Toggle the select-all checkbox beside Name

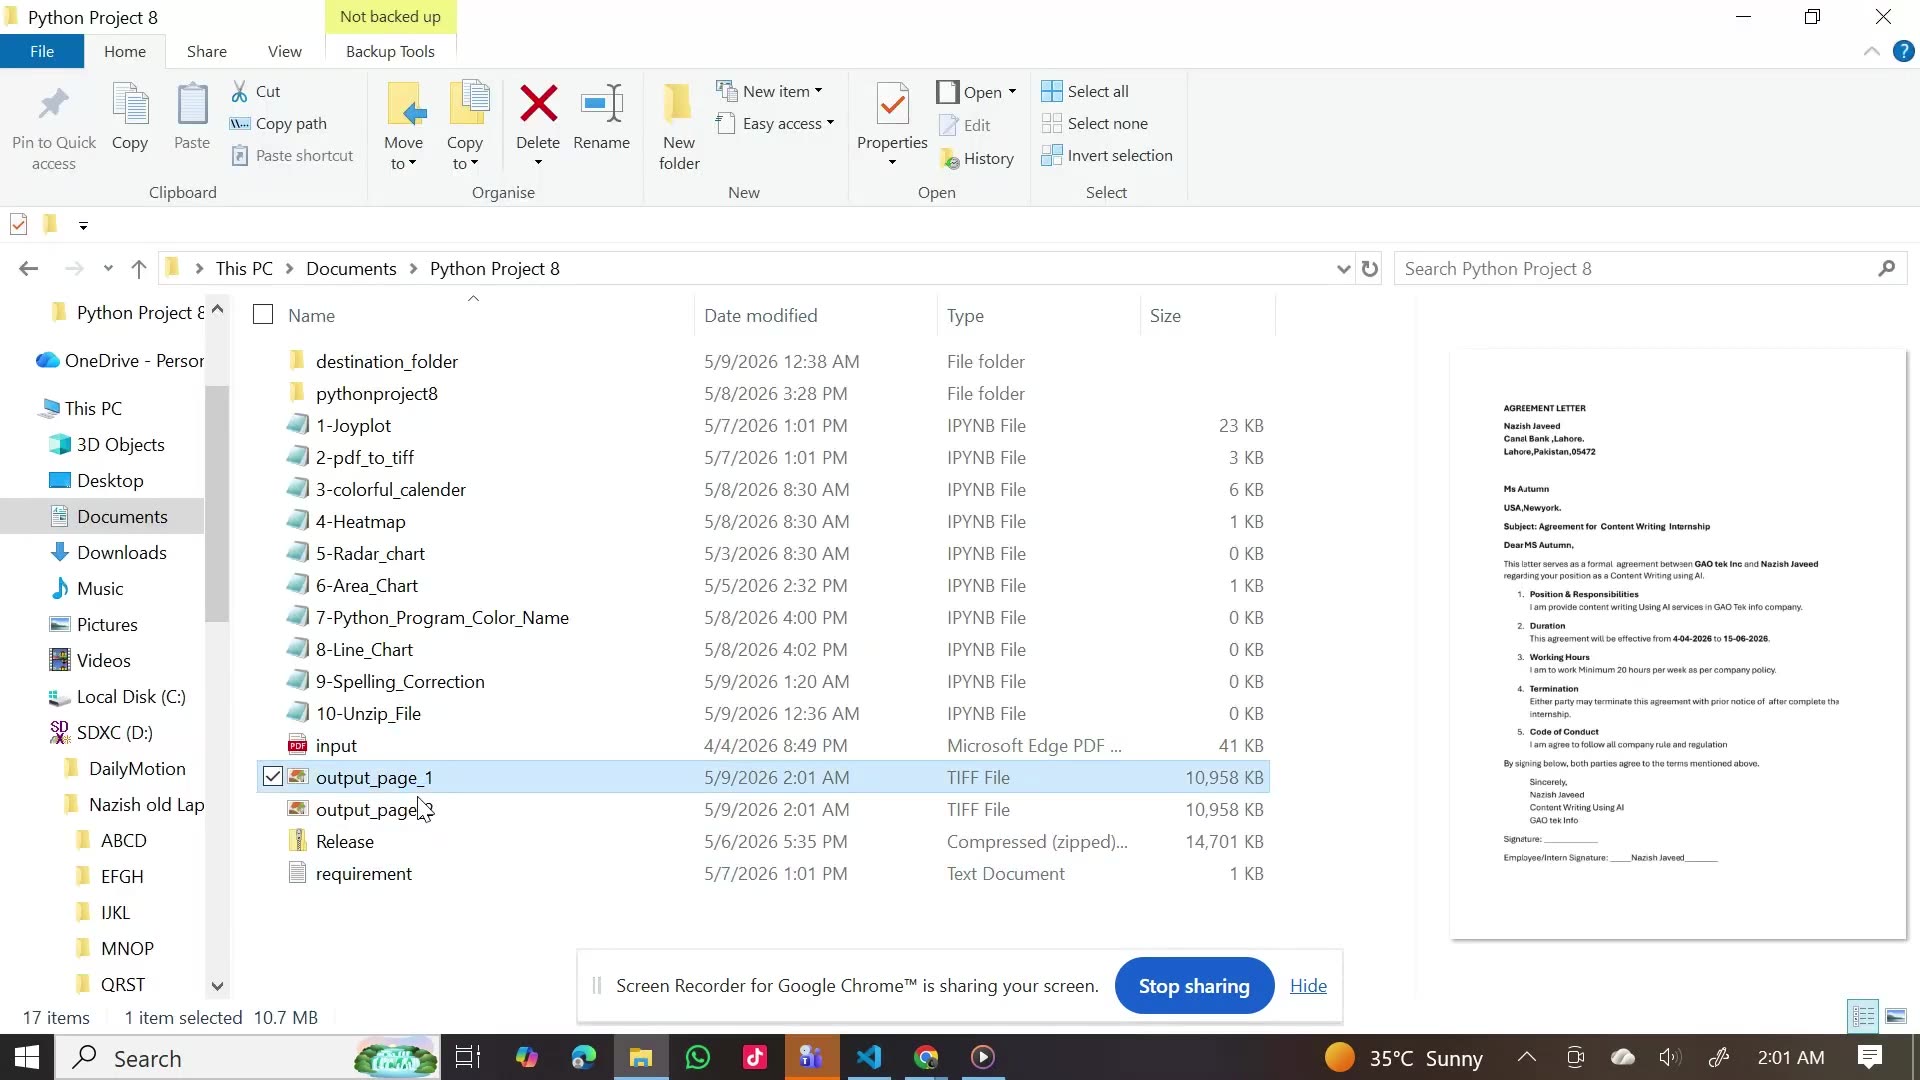[x=263, y=315]
